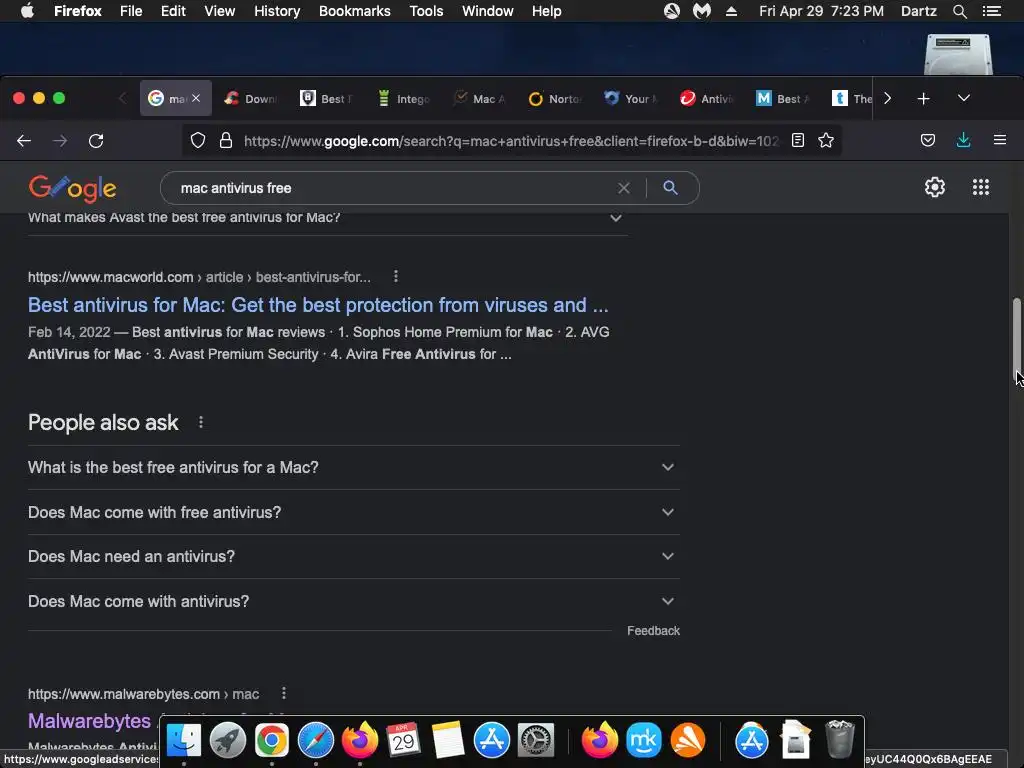1024x768 pixels.
Task: Open Notification Center list icon
Action: 991,11
